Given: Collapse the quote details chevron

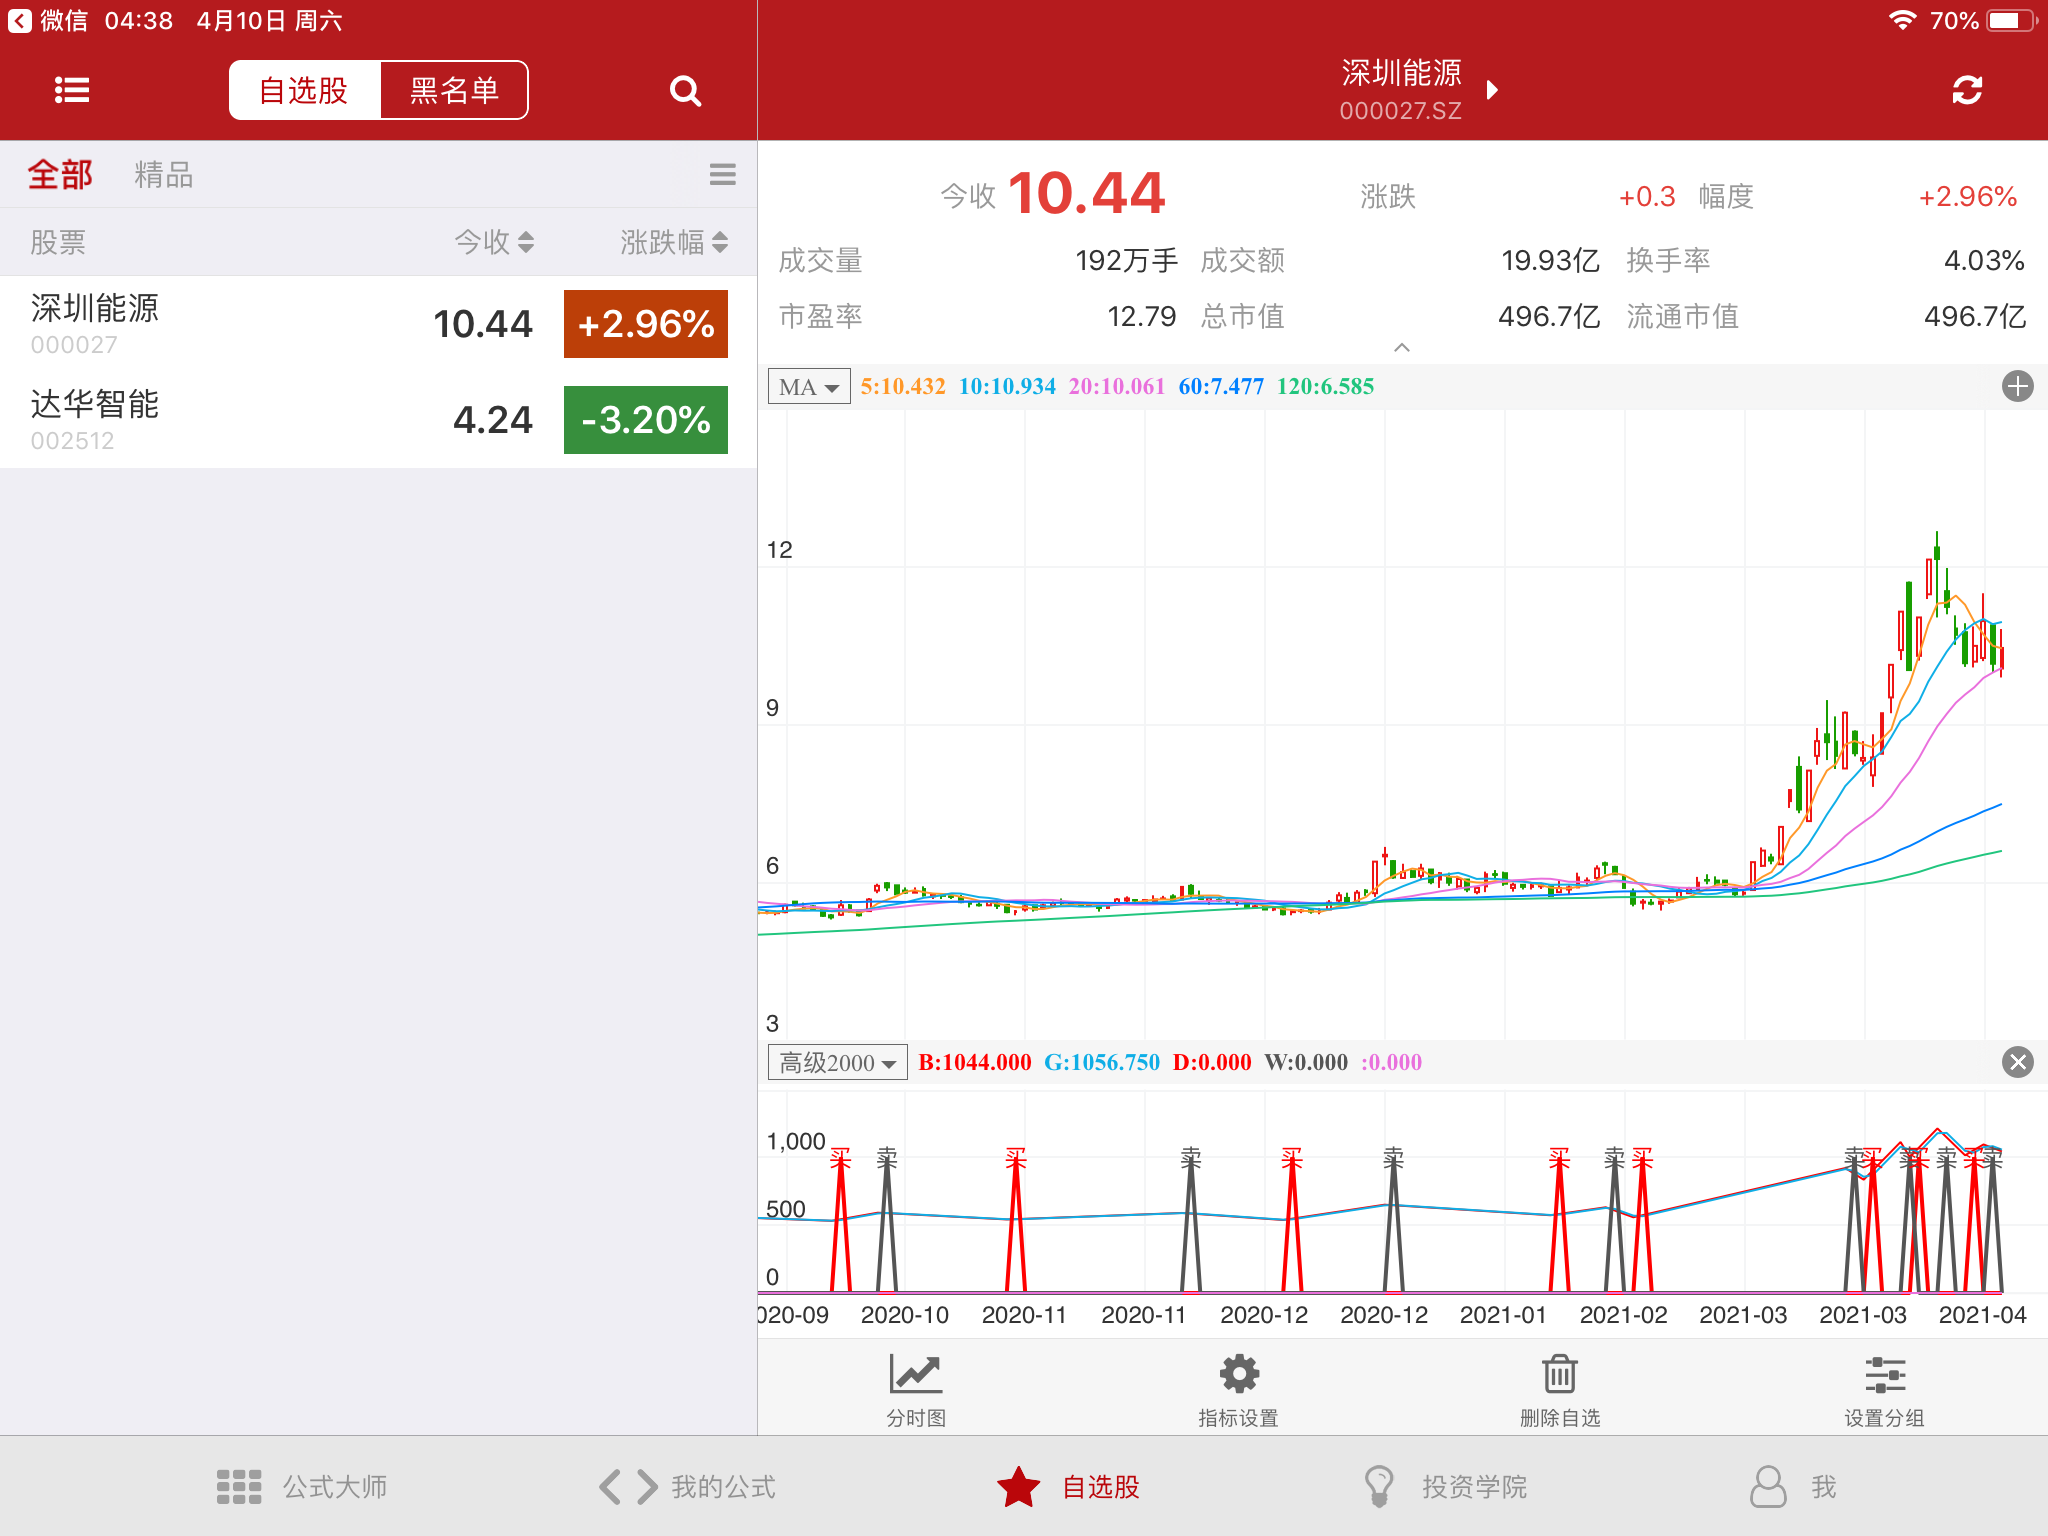Looking at the screenshot, I should pos(1402,347).
